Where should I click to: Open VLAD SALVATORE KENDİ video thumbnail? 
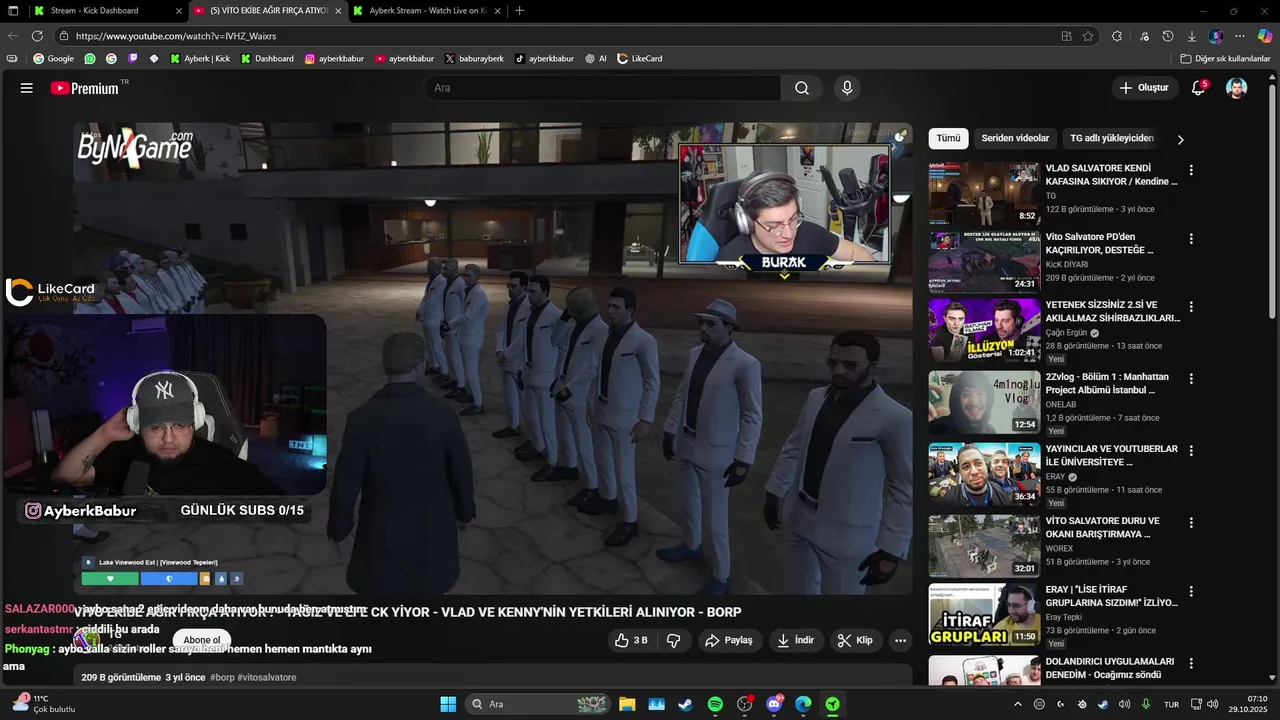click(x=984, y=194)
